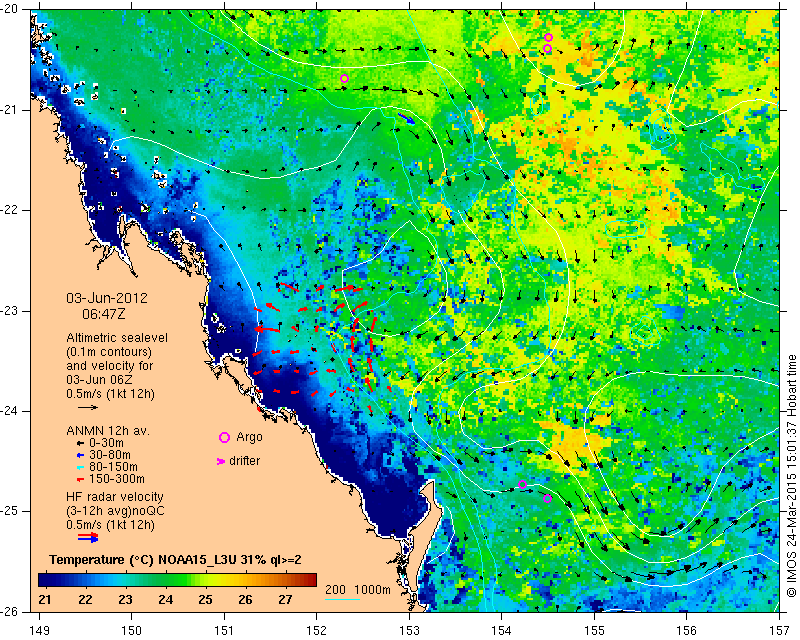Click the '03-Jun 06Z' legend text

99,380
